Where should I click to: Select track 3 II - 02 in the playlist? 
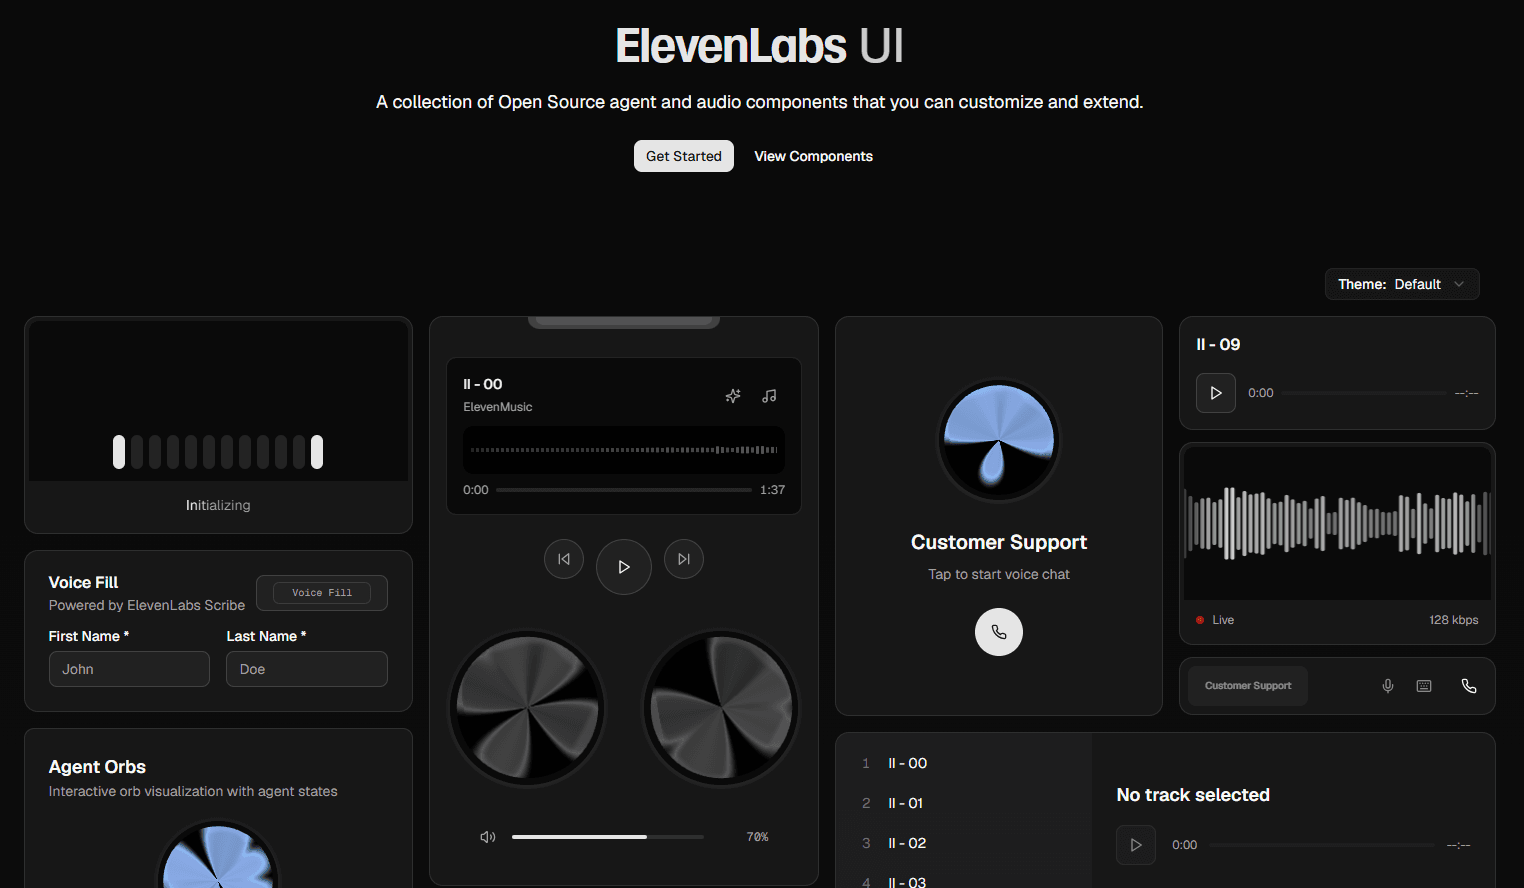click(x=964, y=843)
